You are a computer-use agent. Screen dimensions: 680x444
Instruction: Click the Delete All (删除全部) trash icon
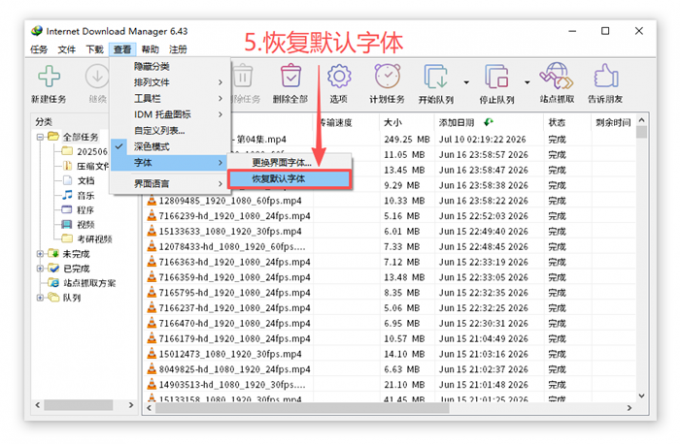point(291,76)
